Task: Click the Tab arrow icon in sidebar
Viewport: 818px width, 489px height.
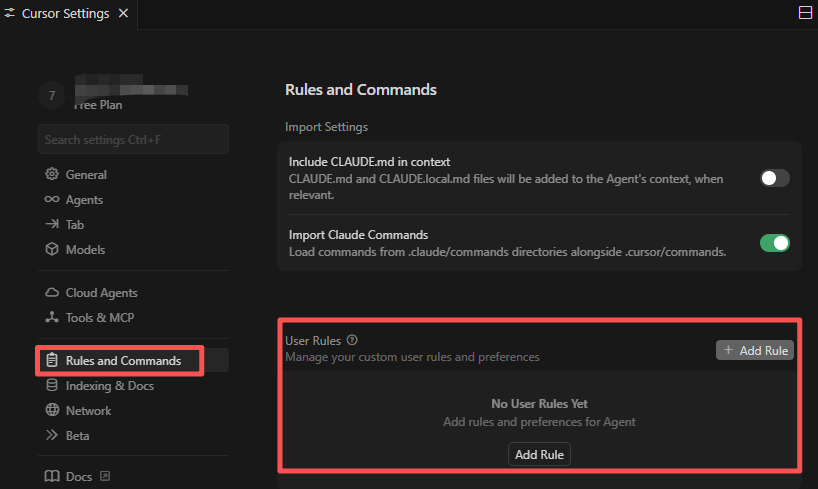Action: coord(52,224)
